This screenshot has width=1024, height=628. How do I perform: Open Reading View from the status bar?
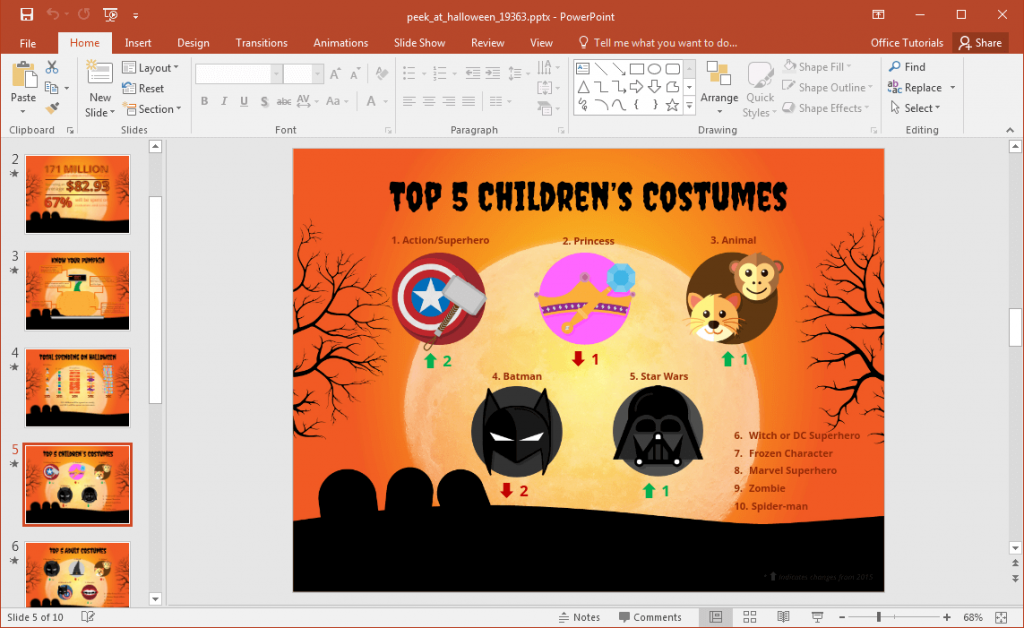click(783, 617)
